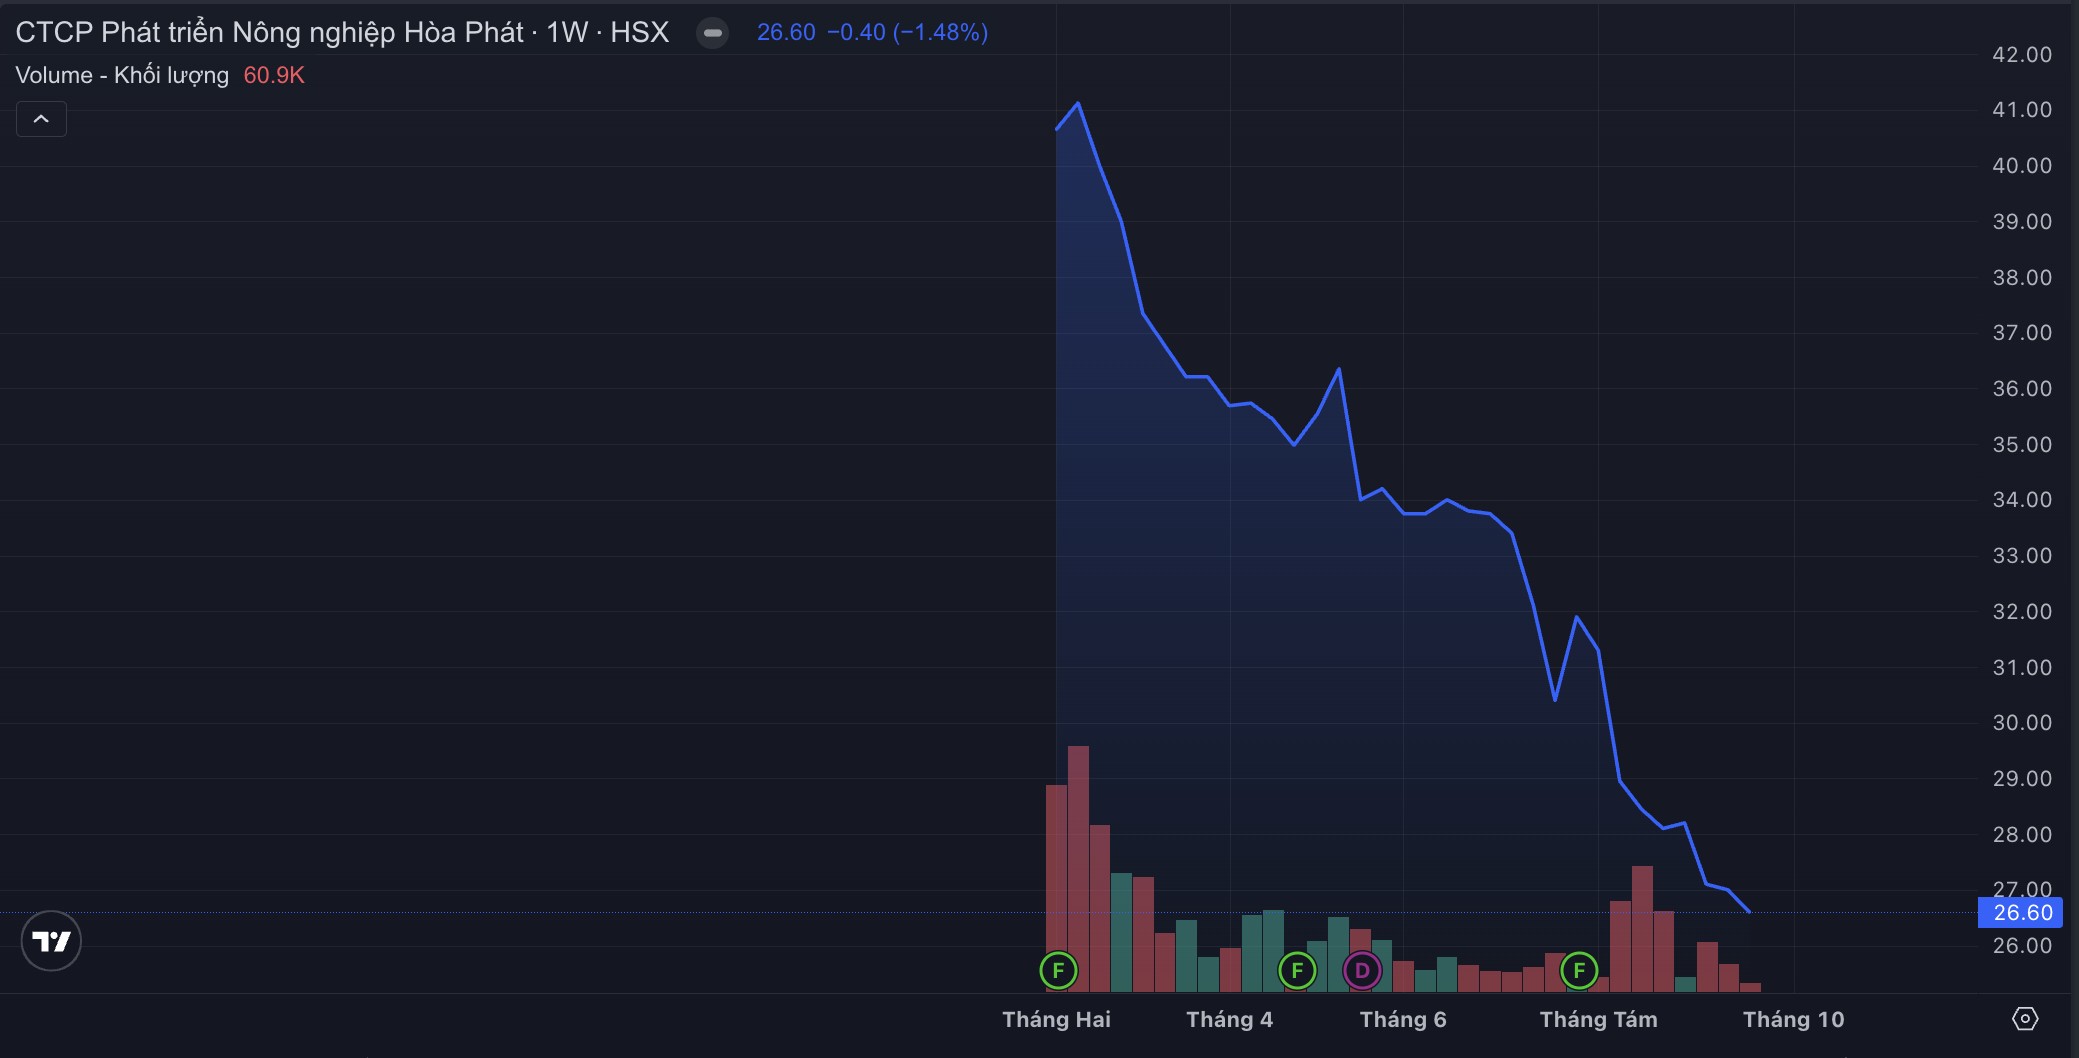
Task: Click the purple D dividend marker
Action: pyautogui.click(x=1361, y=970)
